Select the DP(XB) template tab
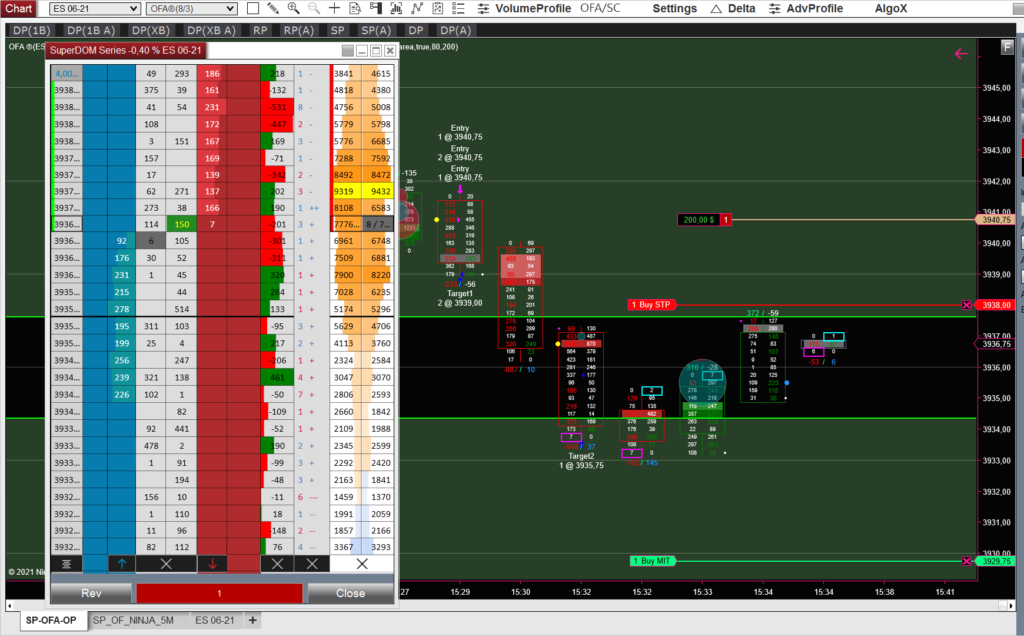This screenshot has width=1024, height=636. 151,30
